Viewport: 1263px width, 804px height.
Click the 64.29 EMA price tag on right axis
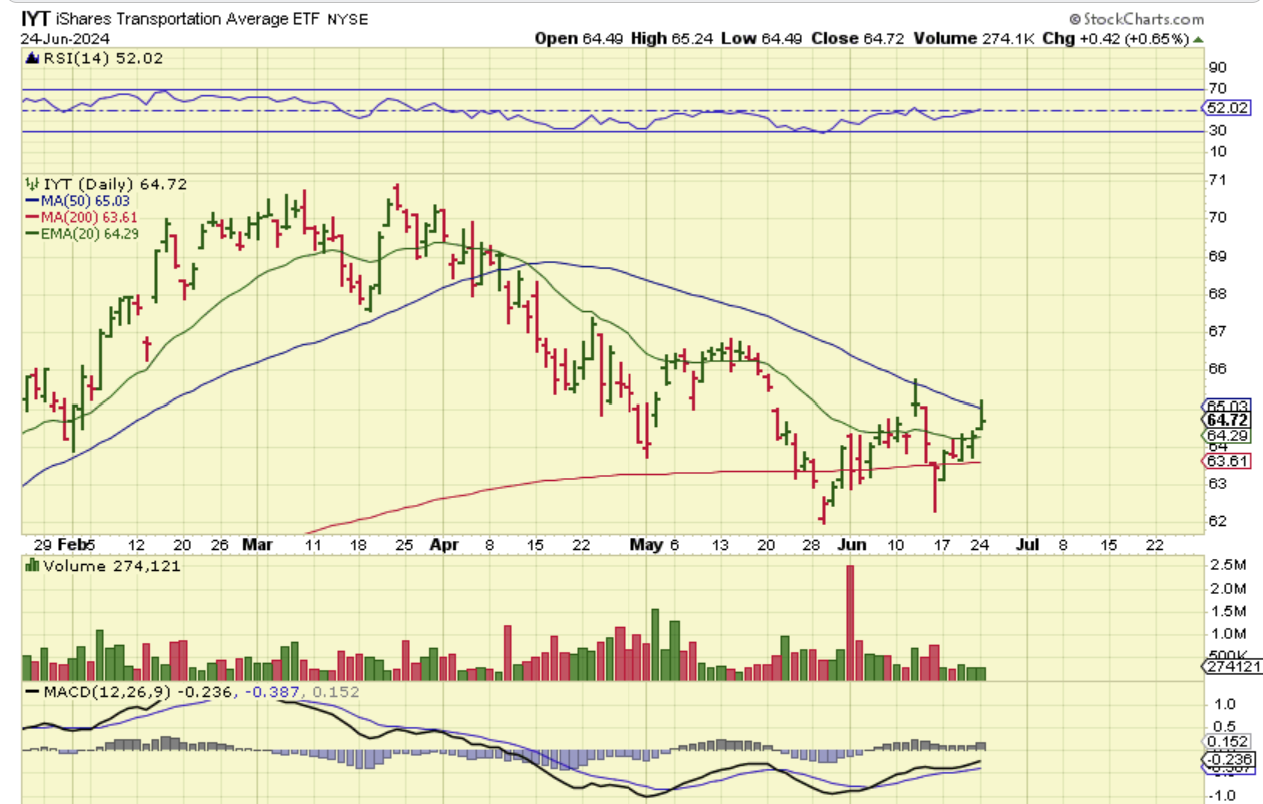1225,436
